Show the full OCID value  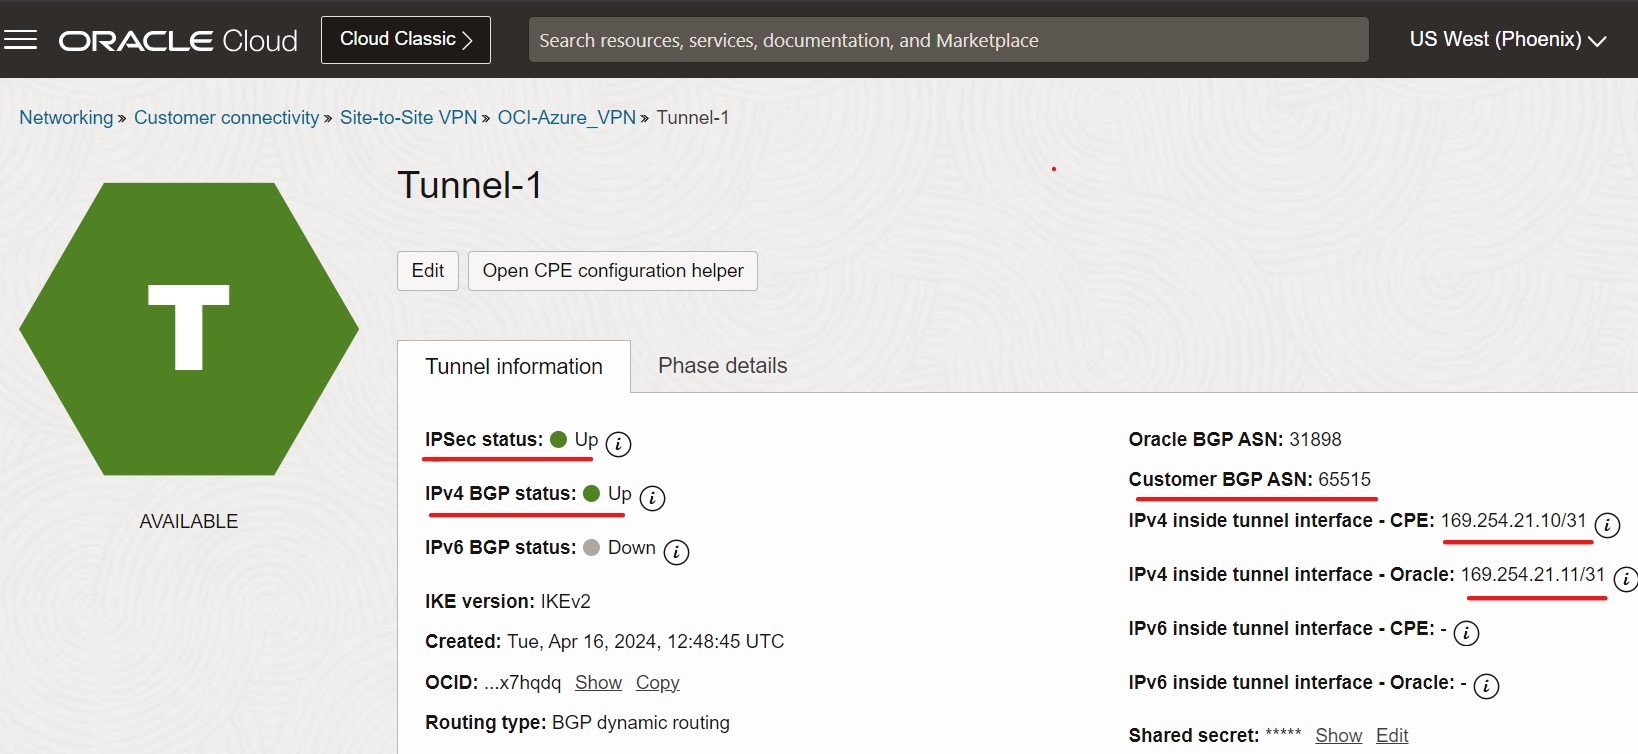point(598,683)
